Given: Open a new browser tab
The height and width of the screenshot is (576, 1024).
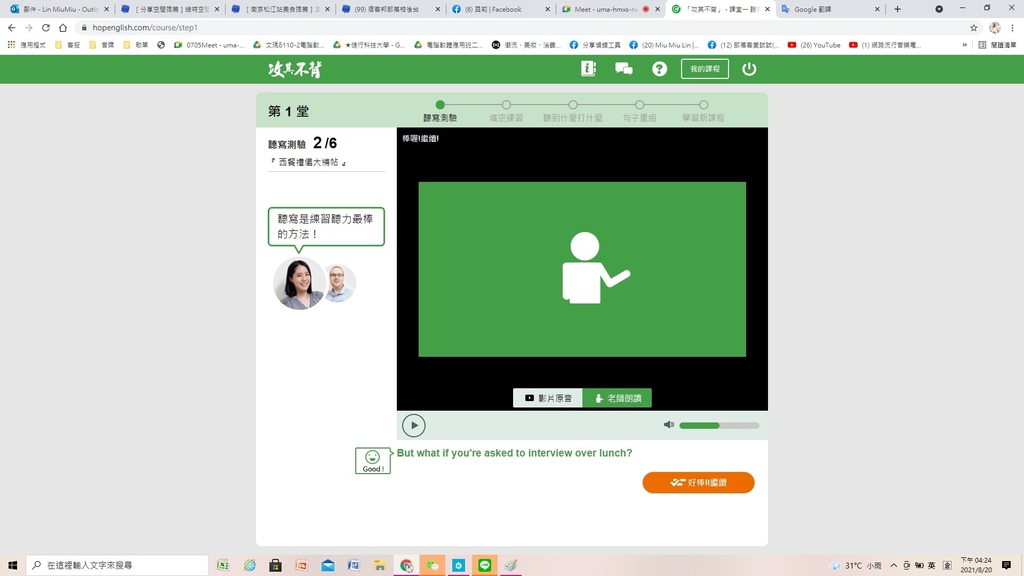Looking at the screenshot, I should coord(897,9).
